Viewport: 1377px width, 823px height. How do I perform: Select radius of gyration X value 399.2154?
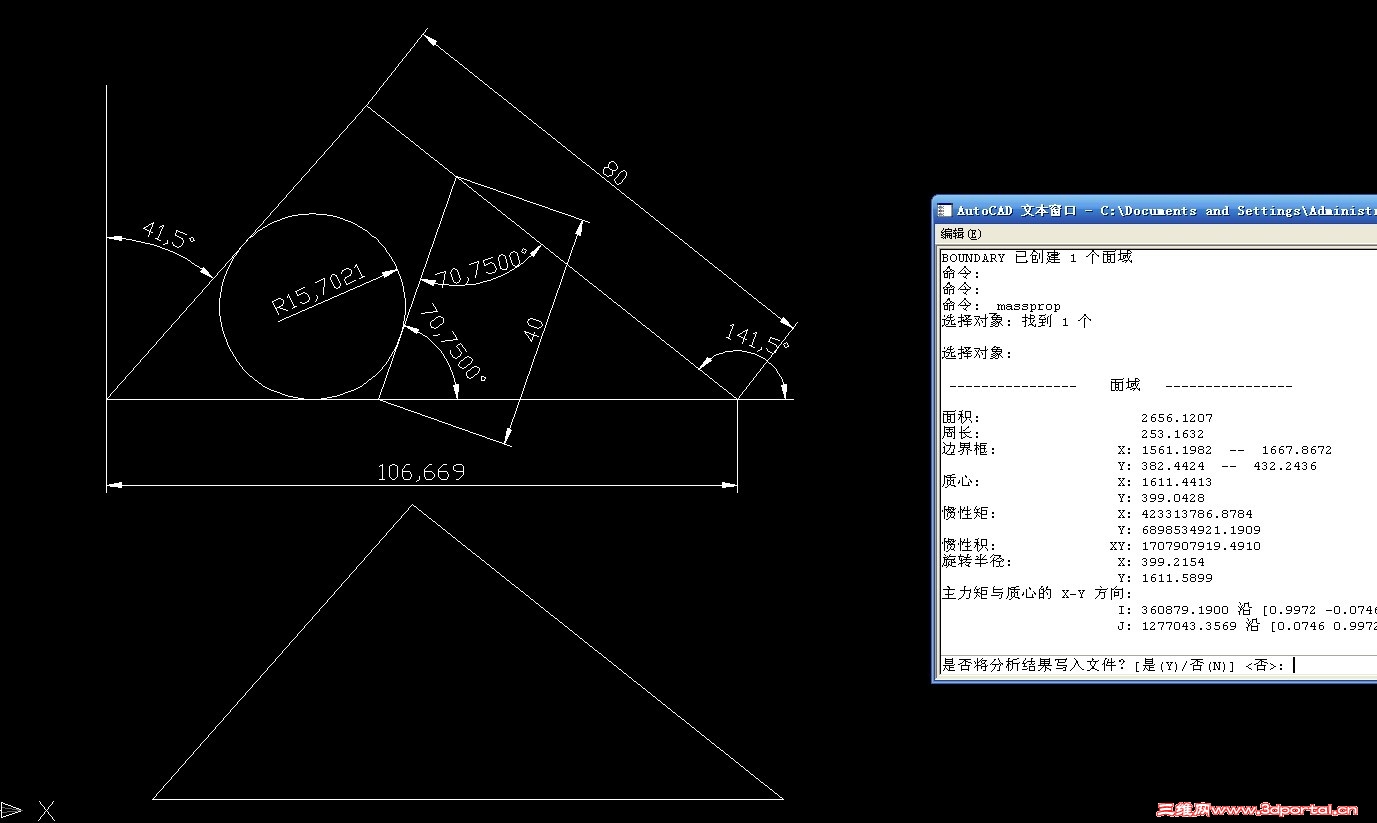point(1172,562)
